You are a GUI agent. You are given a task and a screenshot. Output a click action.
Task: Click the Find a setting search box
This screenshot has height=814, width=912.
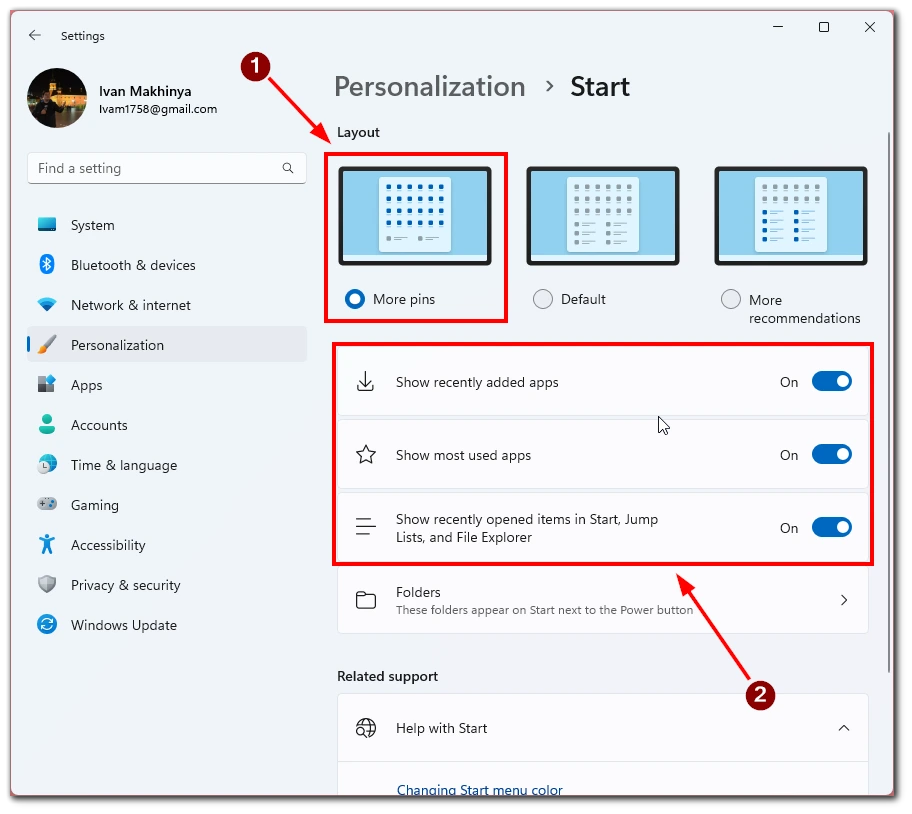tap(167, 168)
